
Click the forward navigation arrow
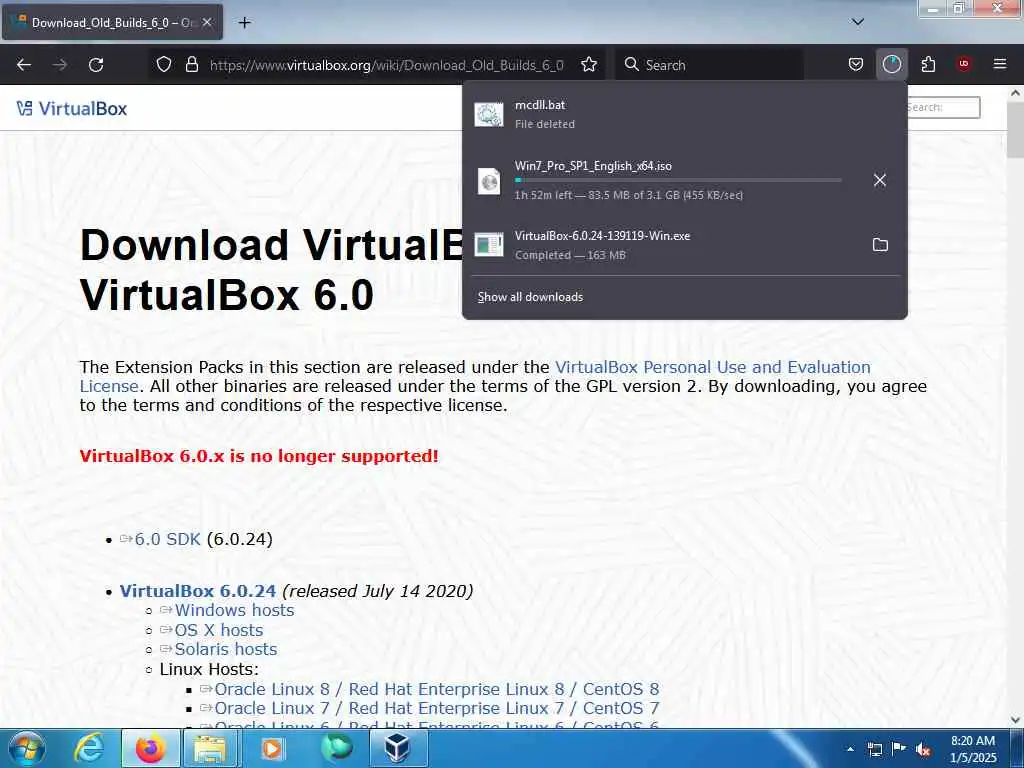pos(60,65)
